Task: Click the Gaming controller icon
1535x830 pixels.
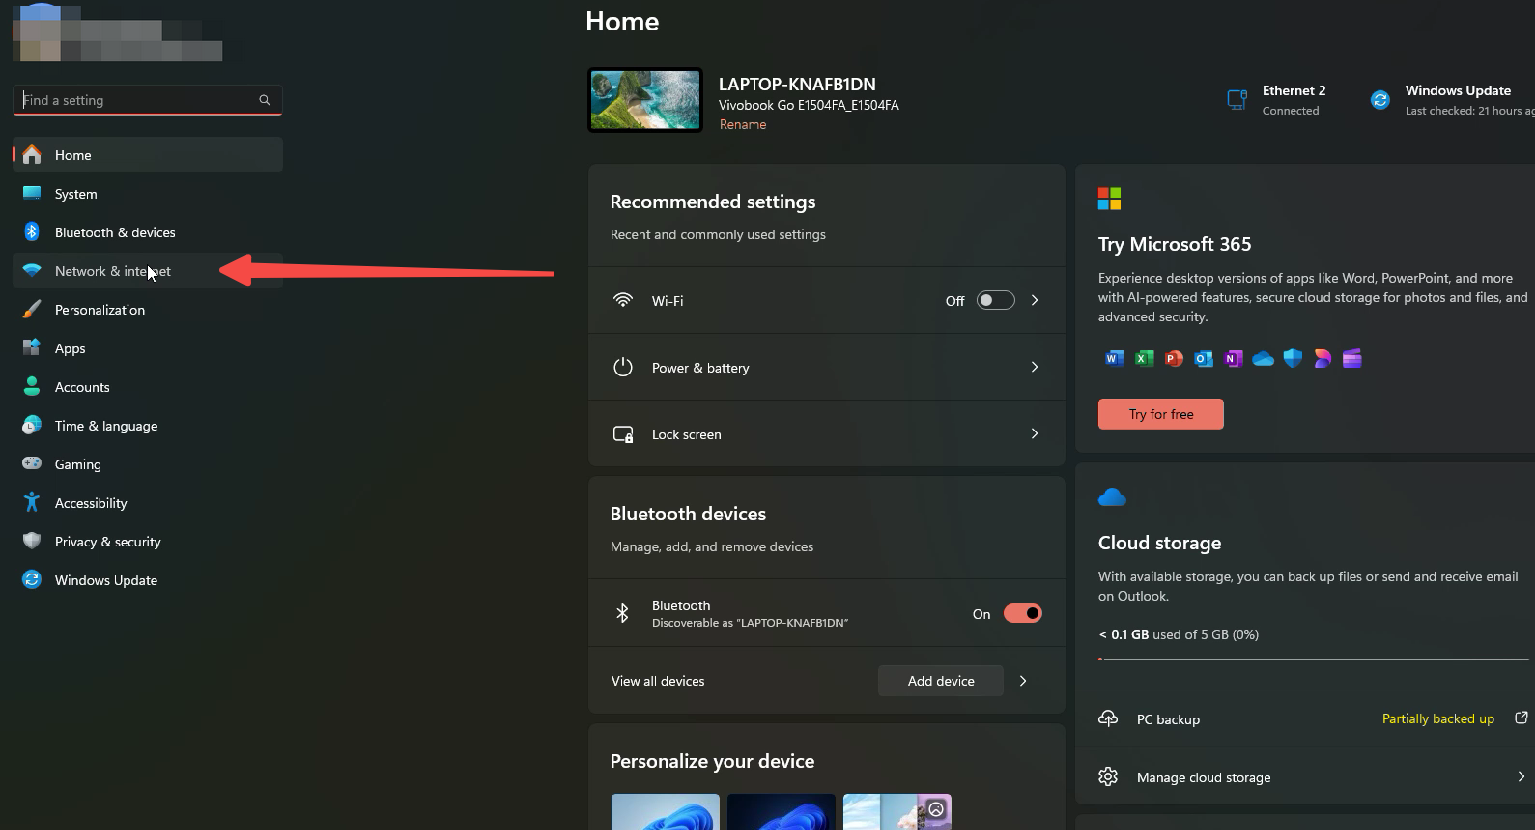Action: point(32,464)
